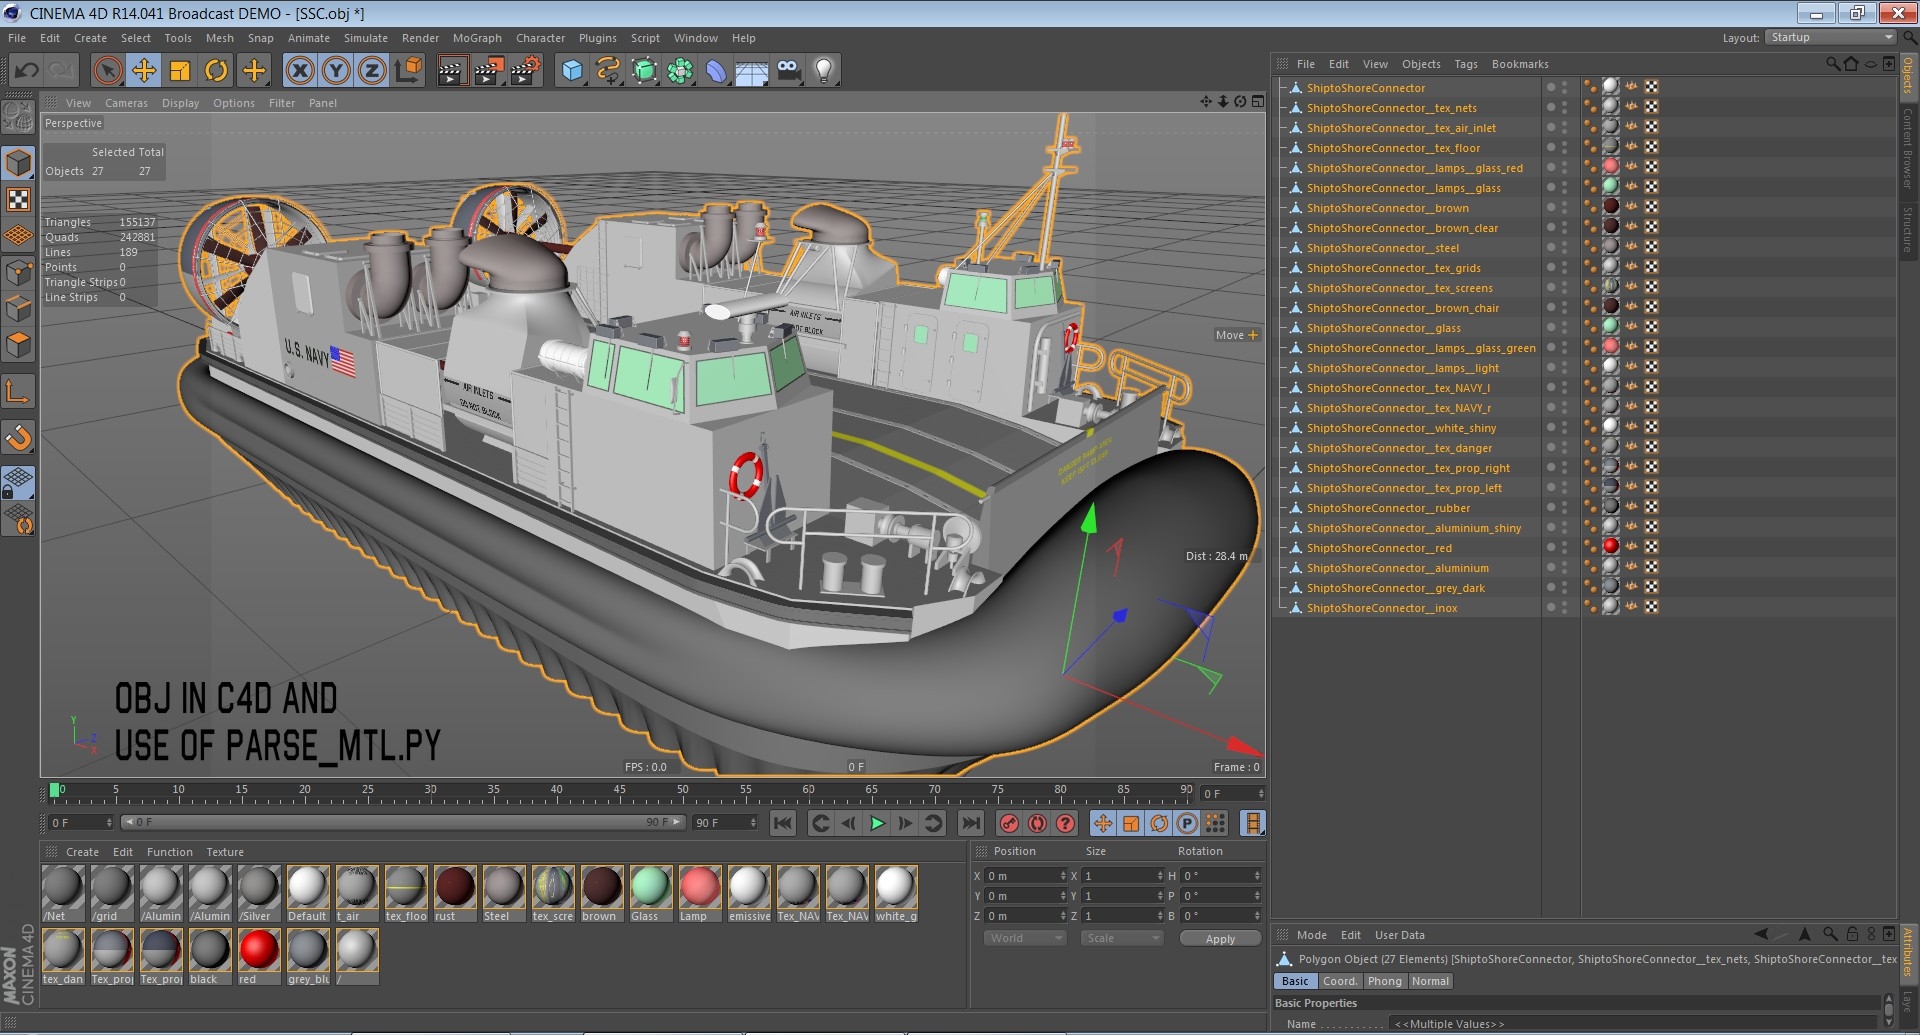This screenshot has height=1035, width=1920.
Task: Play the animation forward
Action: click(x=877, y=823)
